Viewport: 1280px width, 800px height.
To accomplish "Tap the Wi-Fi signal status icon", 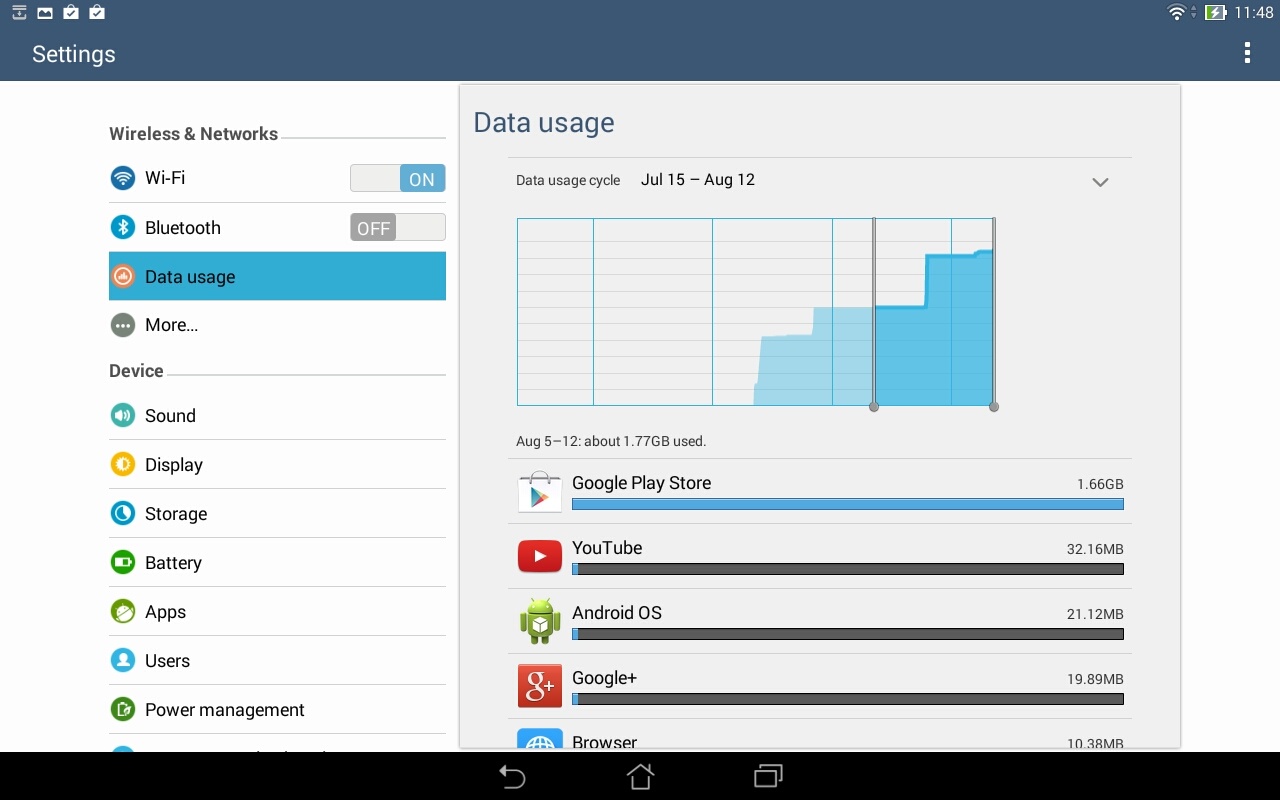I will (1177, 12).
